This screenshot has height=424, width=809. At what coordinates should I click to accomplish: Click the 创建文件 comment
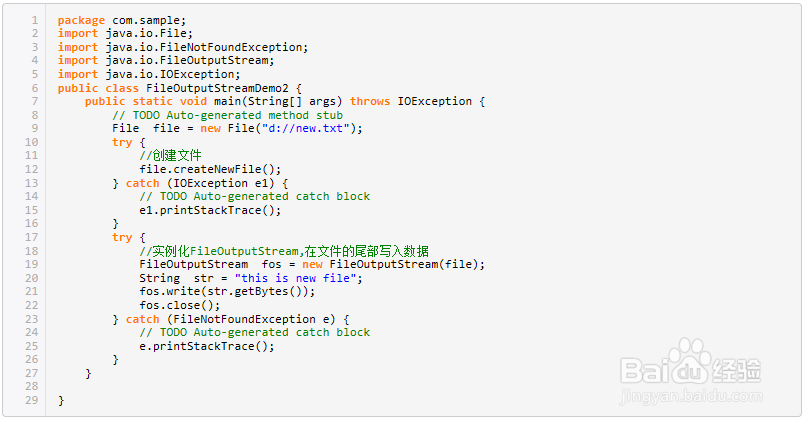[171, 155]
